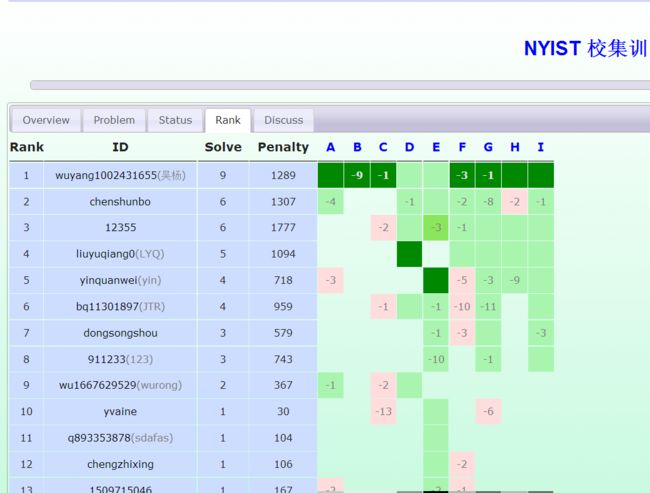Open problem C column link
This screenshot has height=493, width=650.
tap(383, 147)
